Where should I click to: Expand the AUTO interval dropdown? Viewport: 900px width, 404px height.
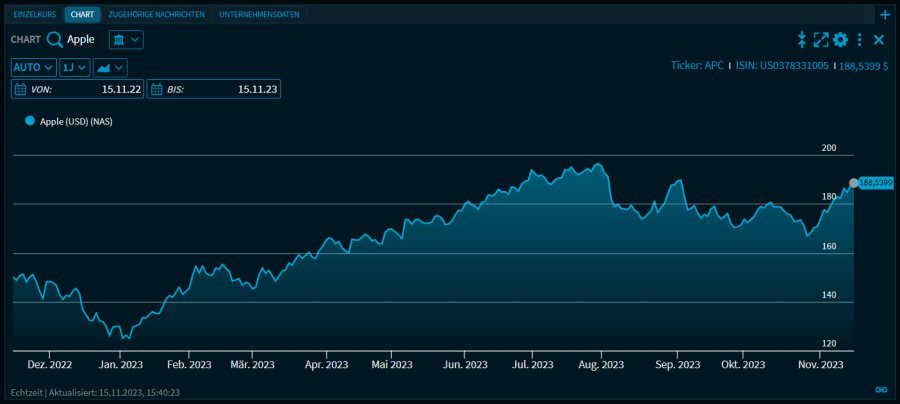(34, 67)
